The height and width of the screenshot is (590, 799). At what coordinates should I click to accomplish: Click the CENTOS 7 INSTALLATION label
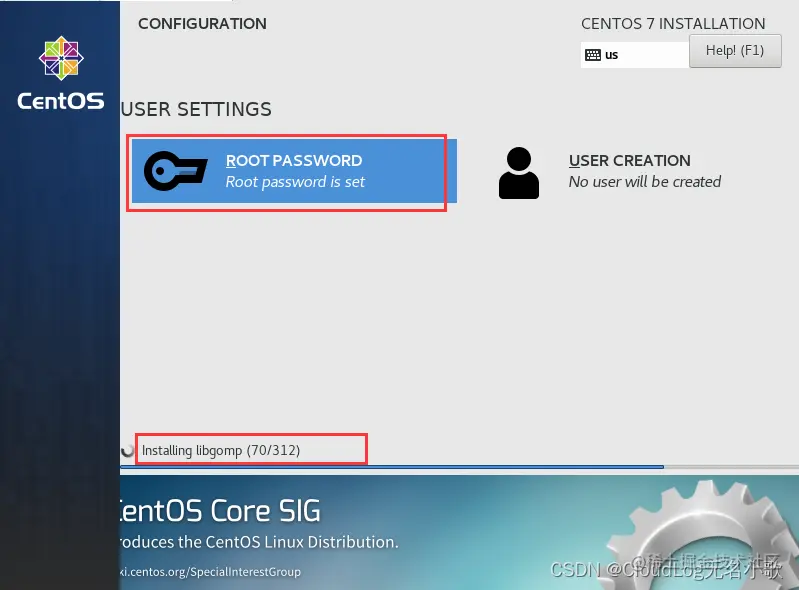tap(673, 23)
